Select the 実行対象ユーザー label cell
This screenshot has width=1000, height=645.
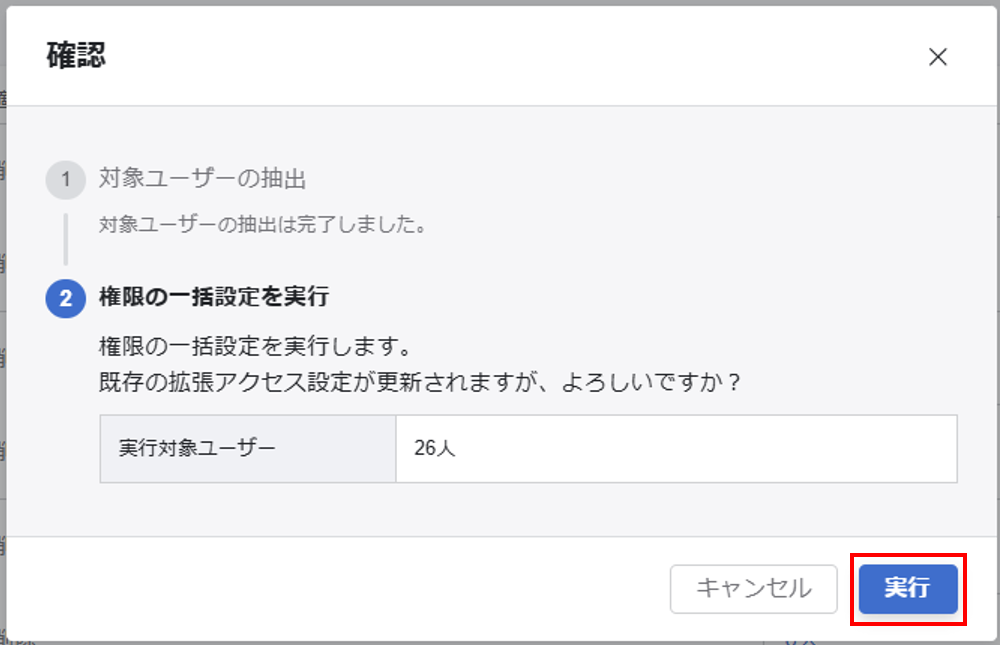[248, 449]
